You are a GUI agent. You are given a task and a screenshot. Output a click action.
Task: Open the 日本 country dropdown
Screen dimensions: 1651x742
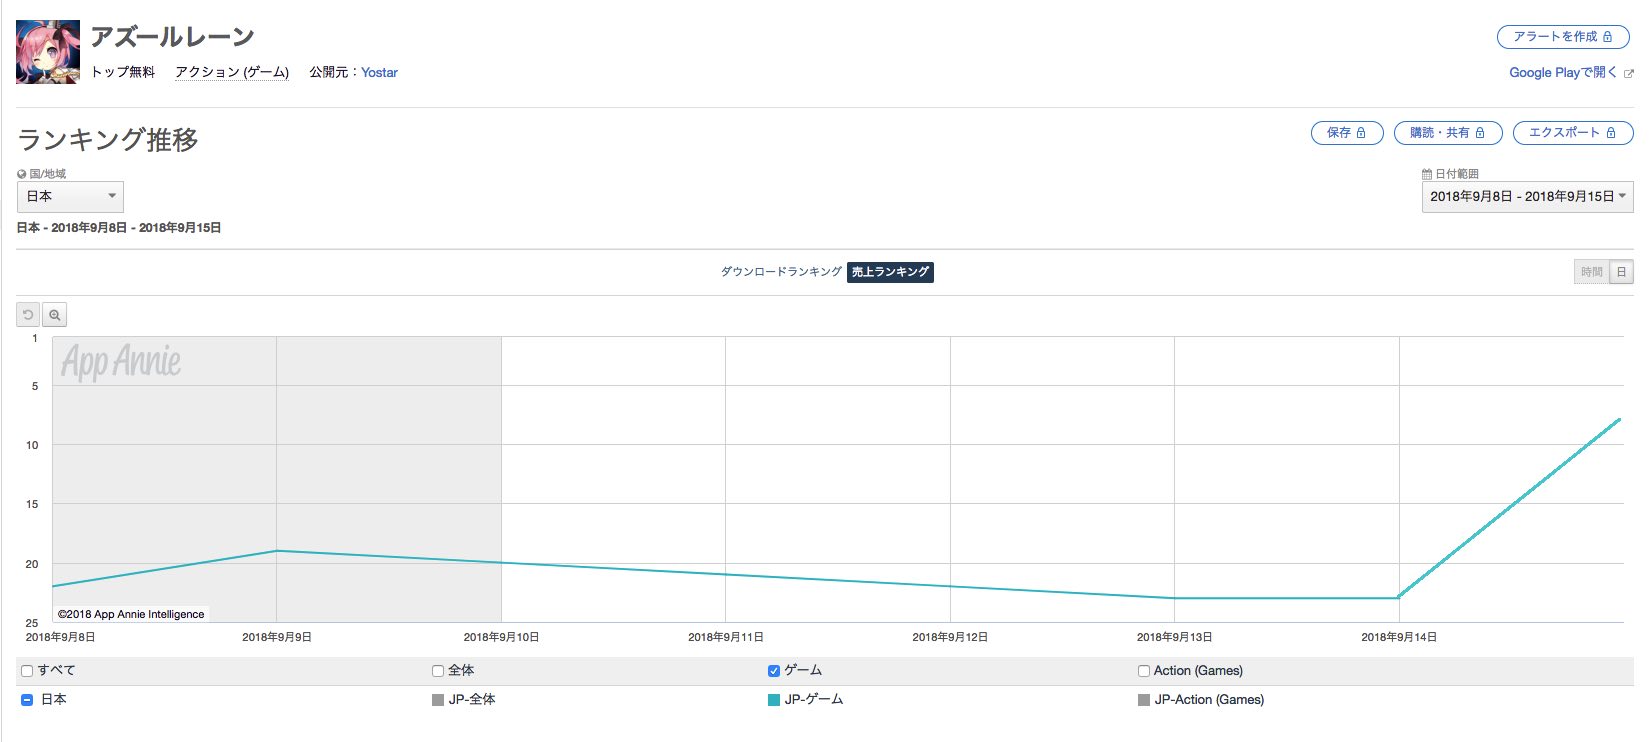coord(70,197)
